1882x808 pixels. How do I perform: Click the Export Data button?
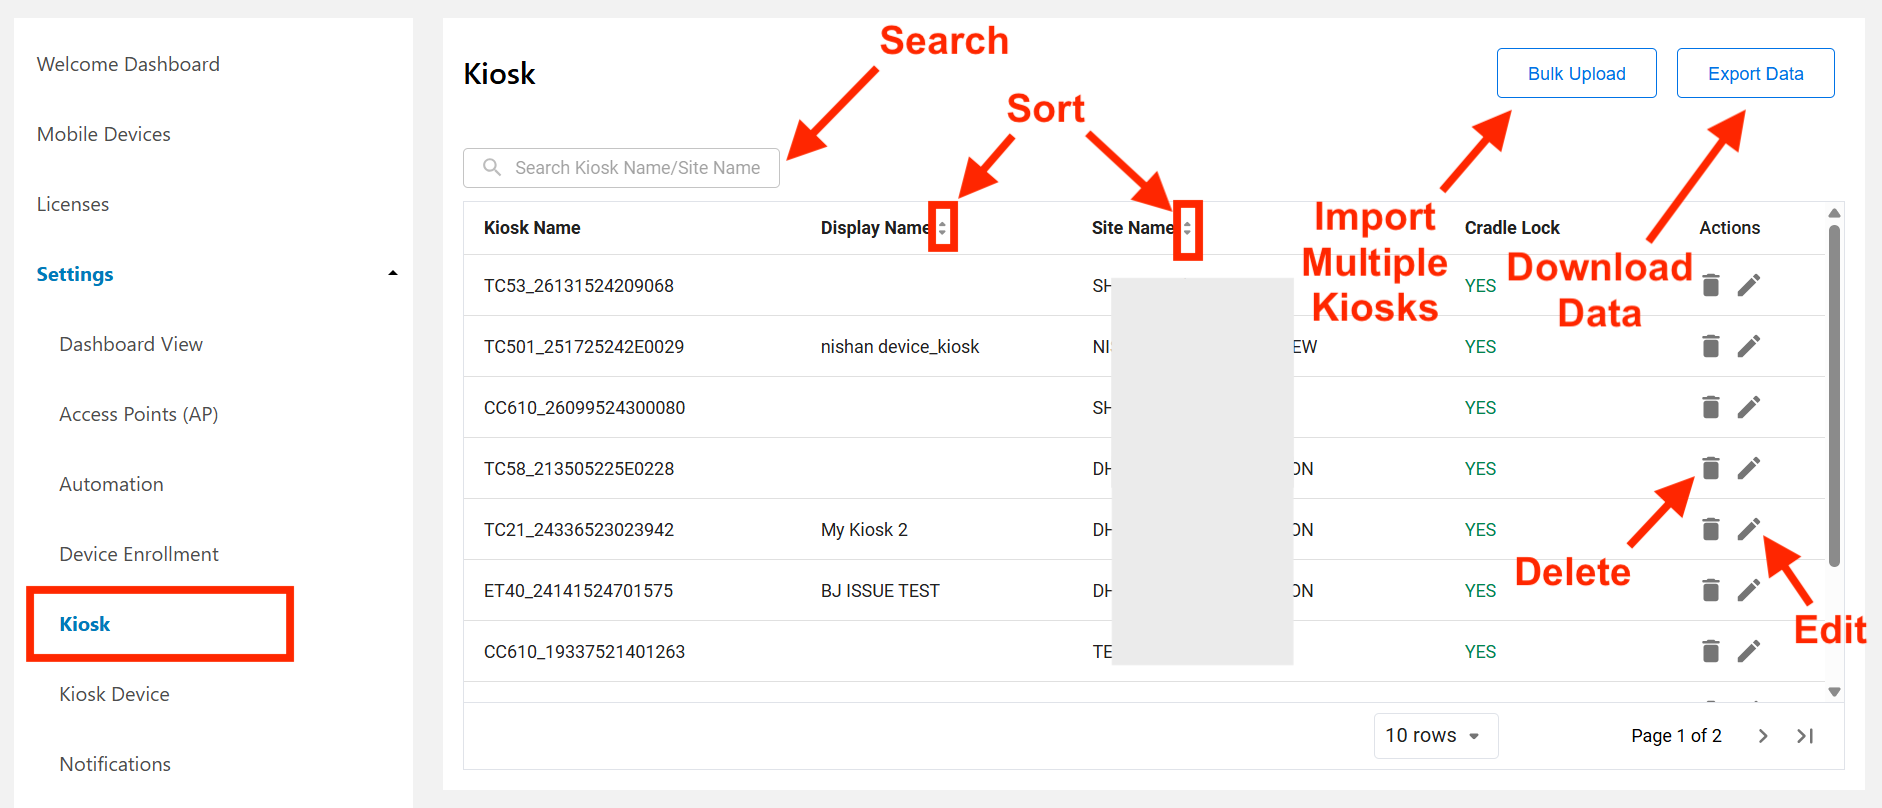click(1755, 73)
